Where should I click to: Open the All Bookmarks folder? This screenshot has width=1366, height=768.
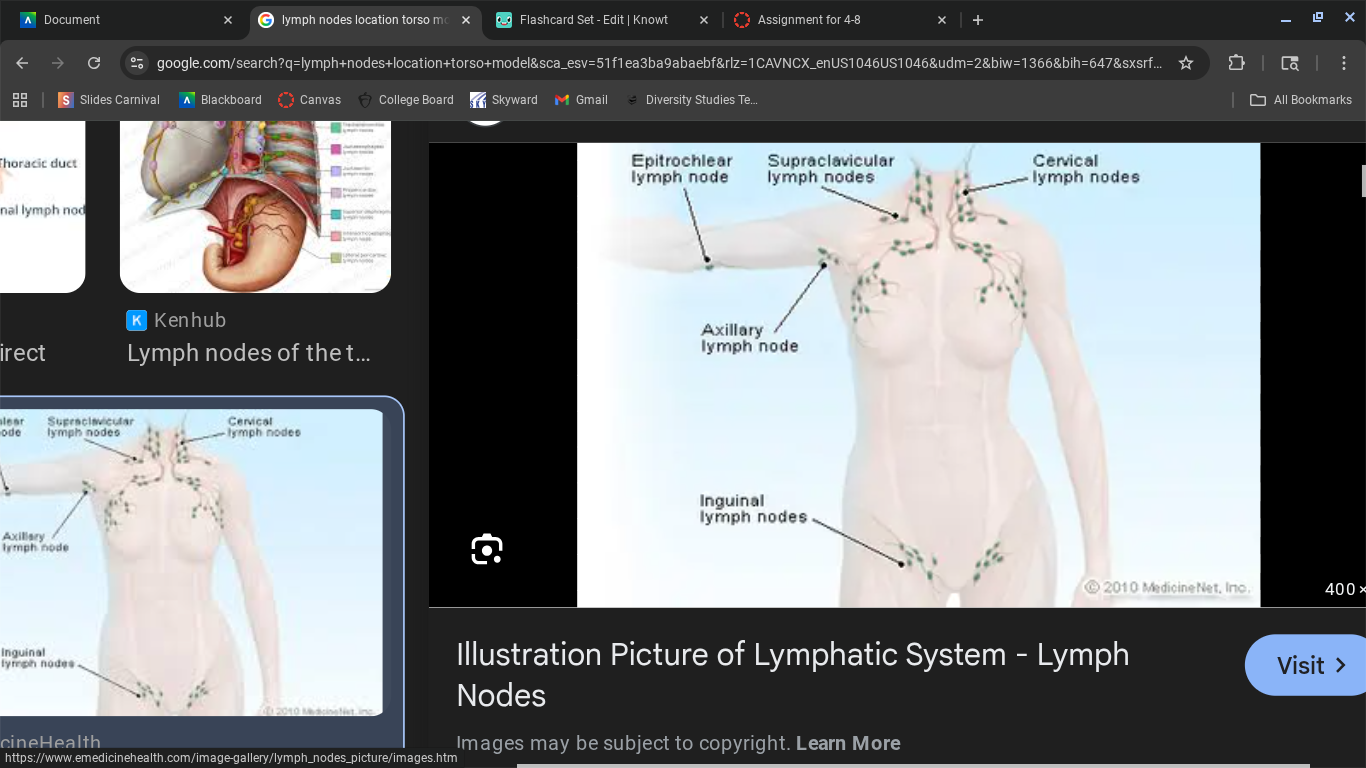pyautogui.click(x=1301, y=100)
